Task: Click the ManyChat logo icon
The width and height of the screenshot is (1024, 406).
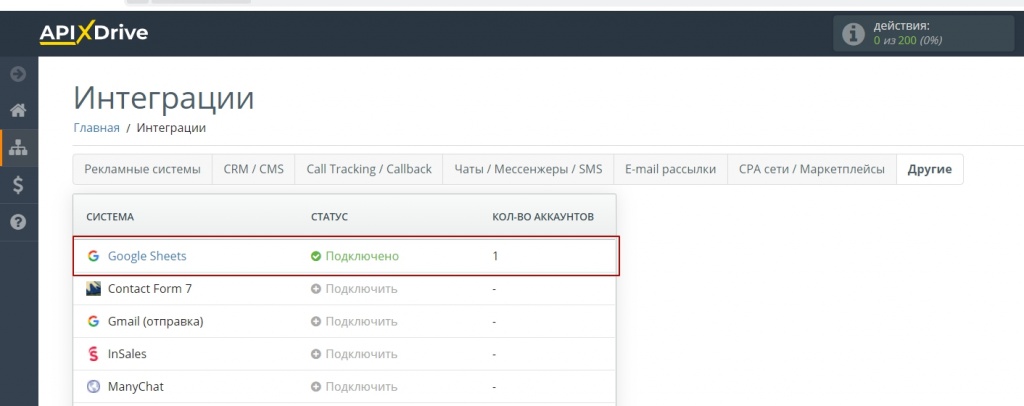Action: [93, 386]
